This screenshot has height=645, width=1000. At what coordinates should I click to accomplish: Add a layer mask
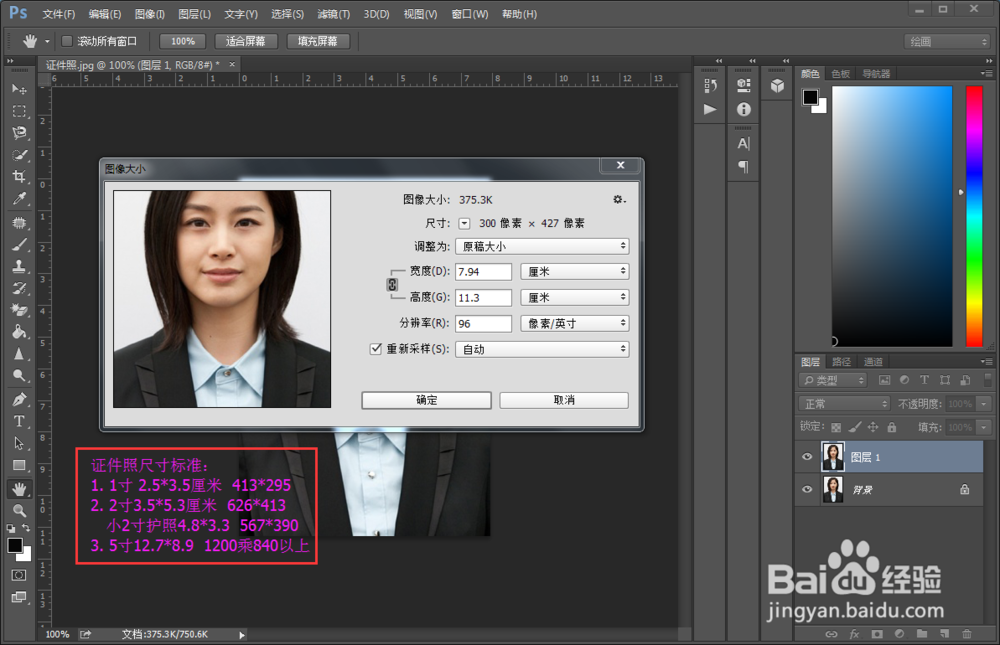point(877,634)
